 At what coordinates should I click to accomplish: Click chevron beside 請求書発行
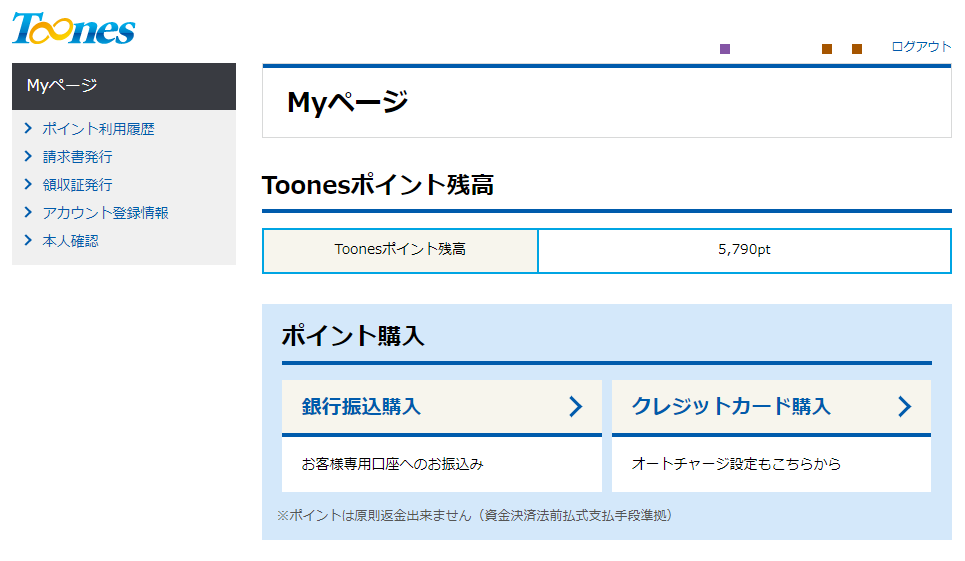pos(28,156)
